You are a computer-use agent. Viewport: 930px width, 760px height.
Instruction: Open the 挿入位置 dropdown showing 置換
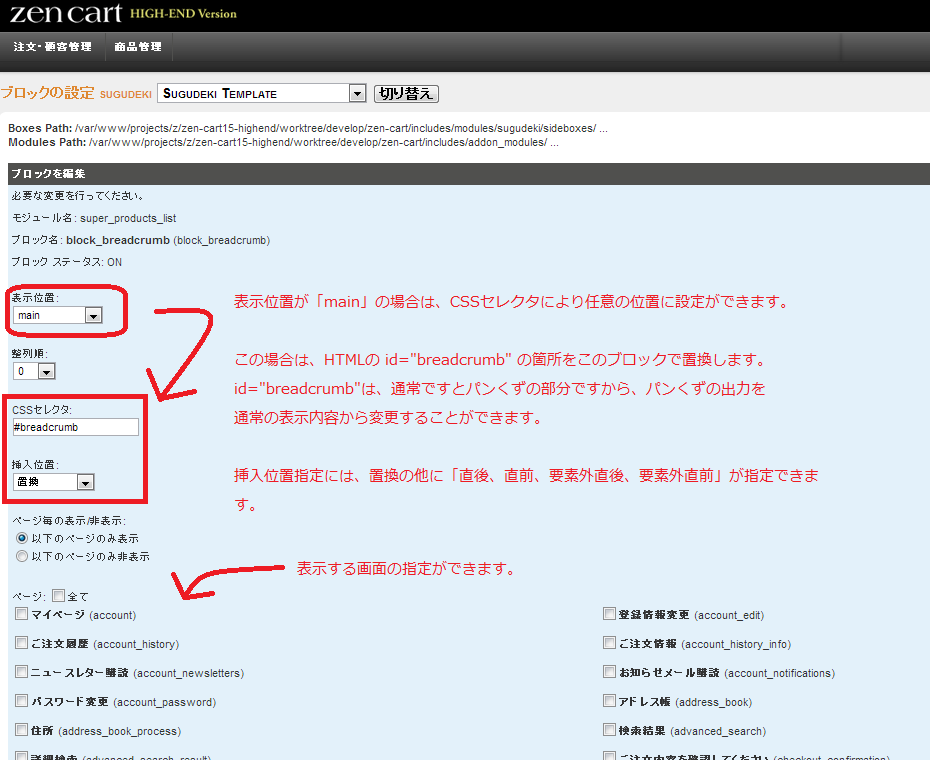[x=54, y=483]
